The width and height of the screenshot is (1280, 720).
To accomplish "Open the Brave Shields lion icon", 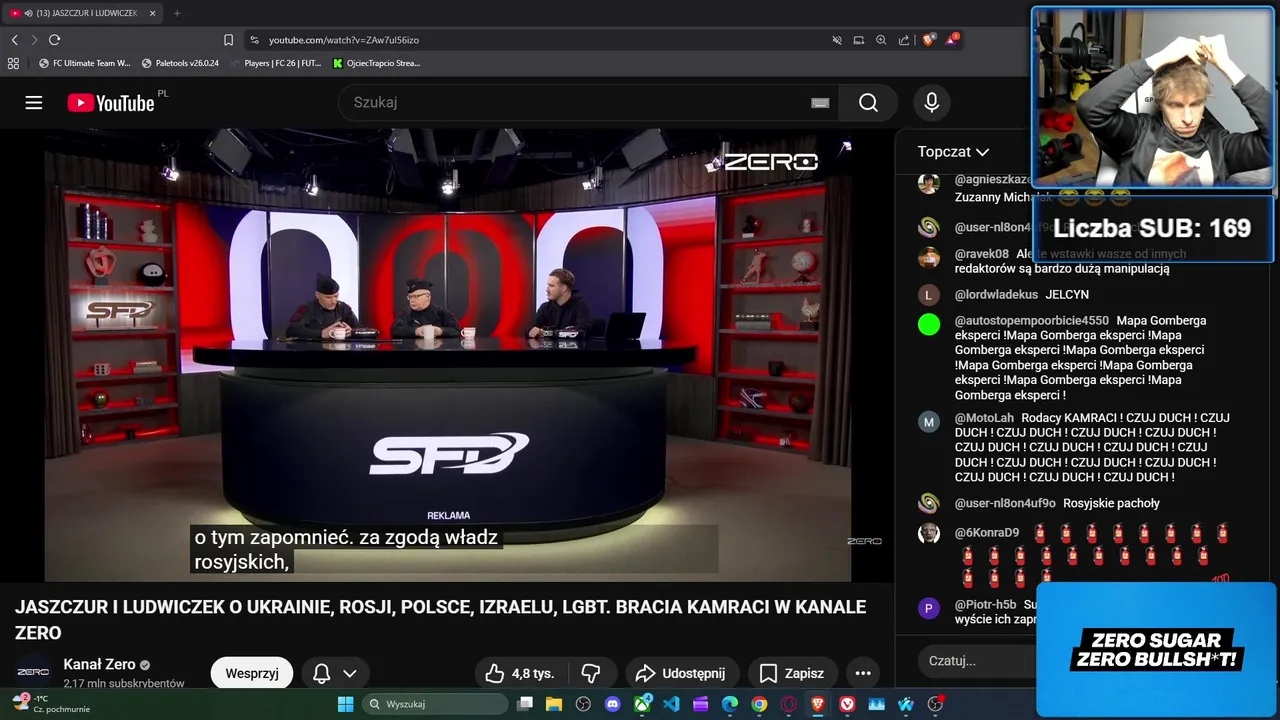I will tap(928, 40).
